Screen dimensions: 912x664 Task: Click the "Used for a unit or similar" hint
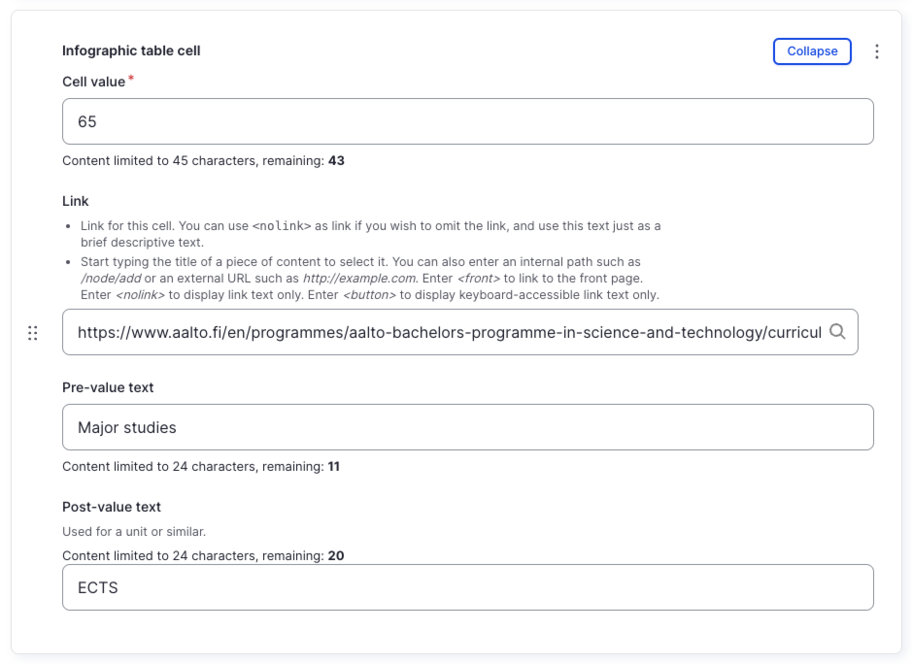pos(134,531)
